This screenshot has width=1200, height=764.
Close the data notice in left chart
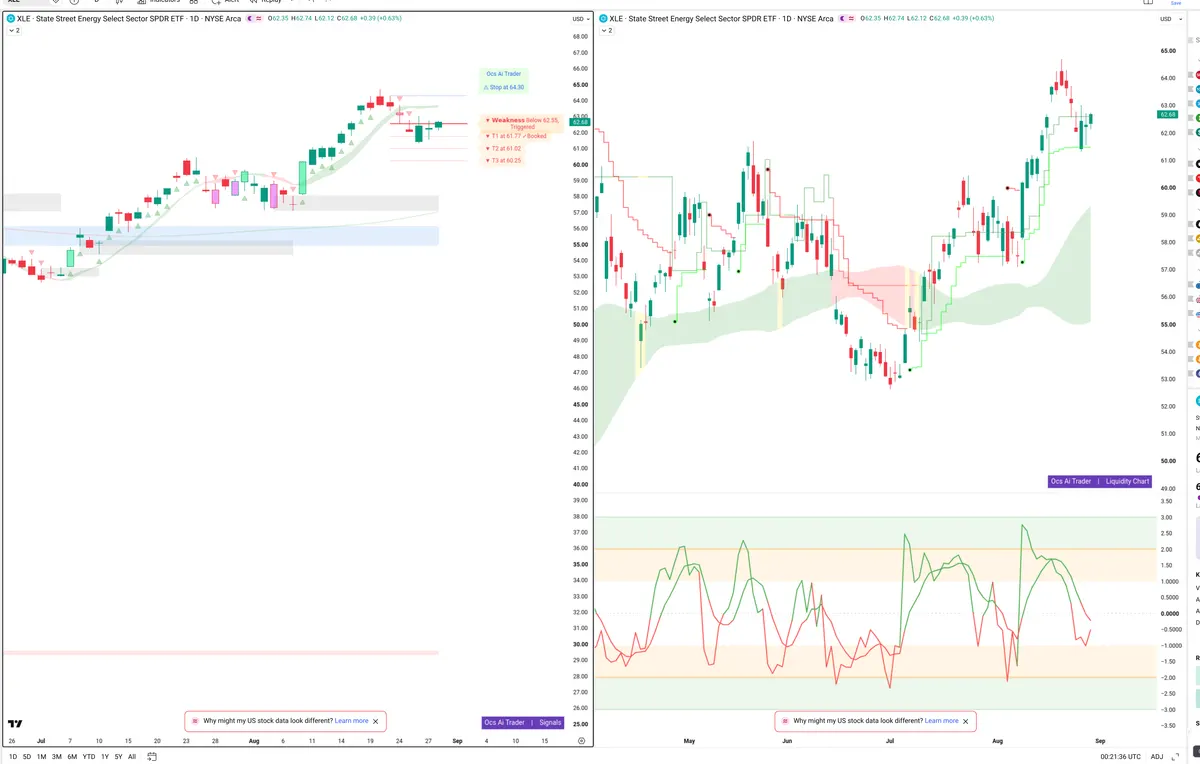click(375, 721)
